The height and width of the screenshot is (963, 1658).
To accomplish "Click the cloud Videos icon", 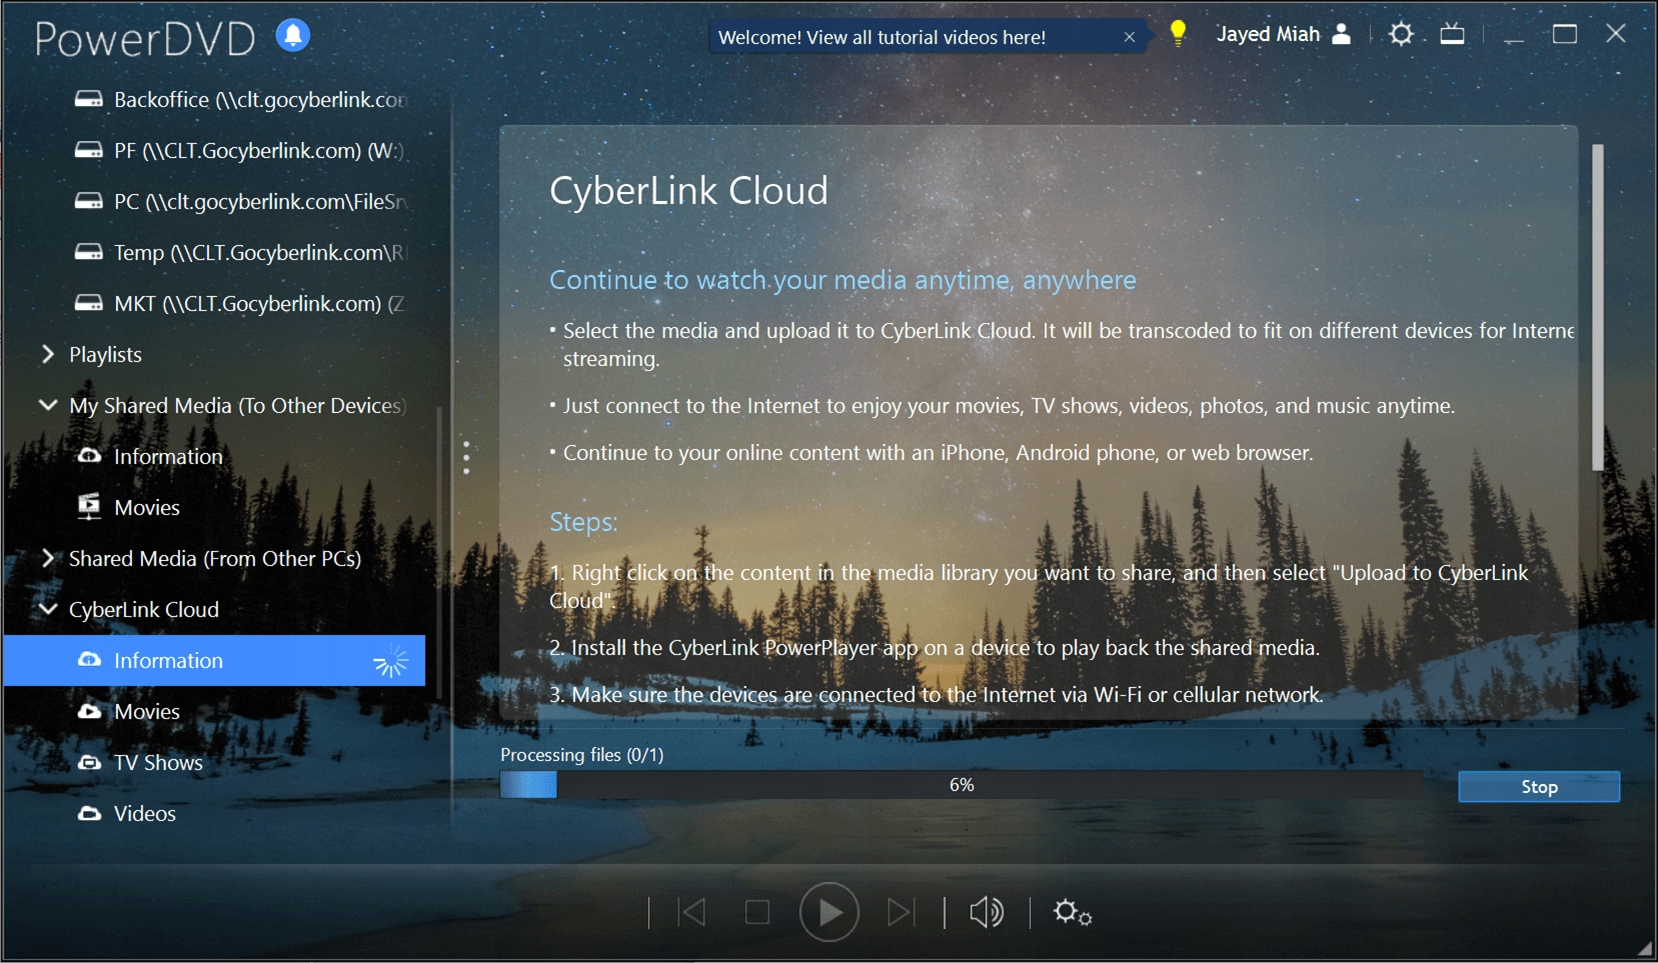I will 89,813.
